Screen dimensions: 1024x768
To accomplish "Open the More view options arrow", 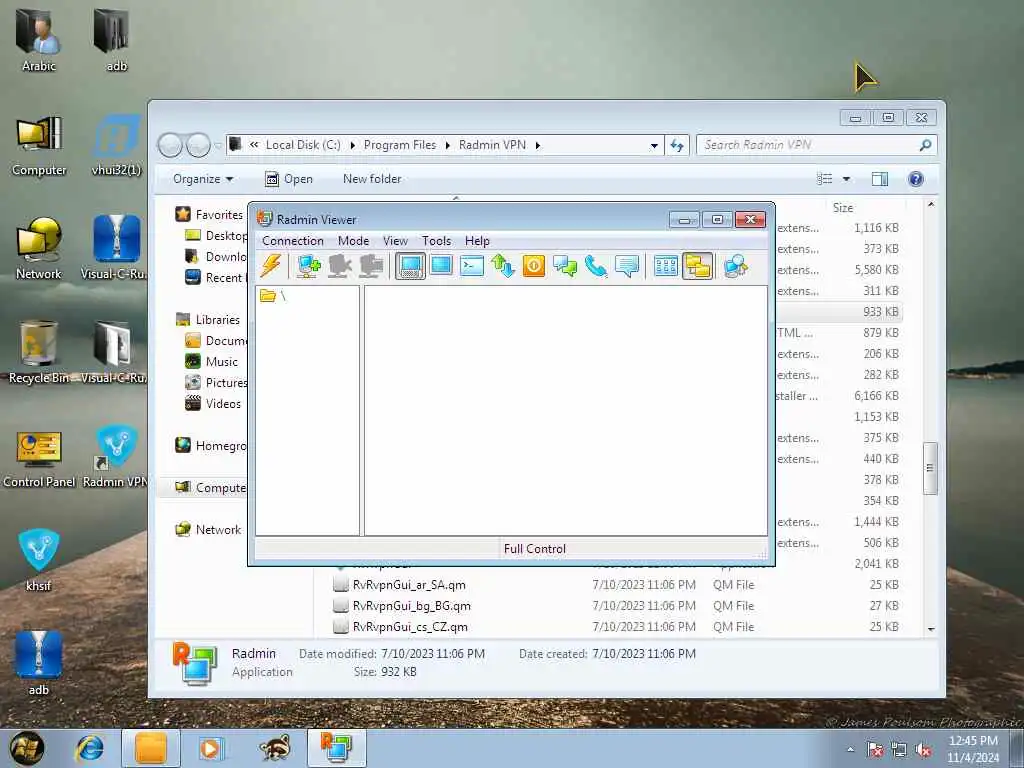I will pyautogui.click(x=846, y=179).
